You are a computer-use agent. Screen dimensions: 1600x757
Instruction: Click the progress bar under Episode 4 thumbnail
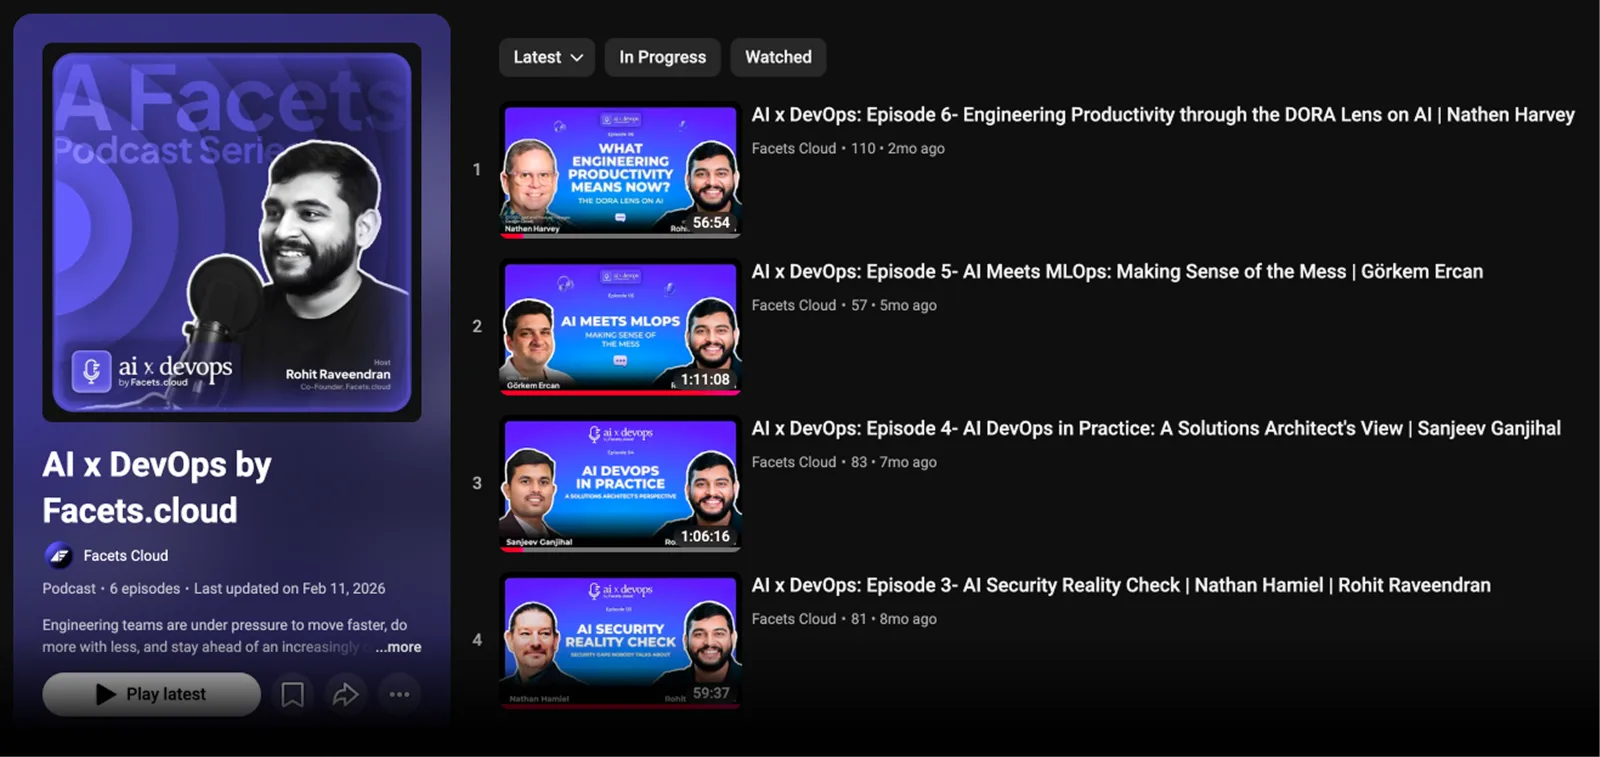(x=620, y=549)
